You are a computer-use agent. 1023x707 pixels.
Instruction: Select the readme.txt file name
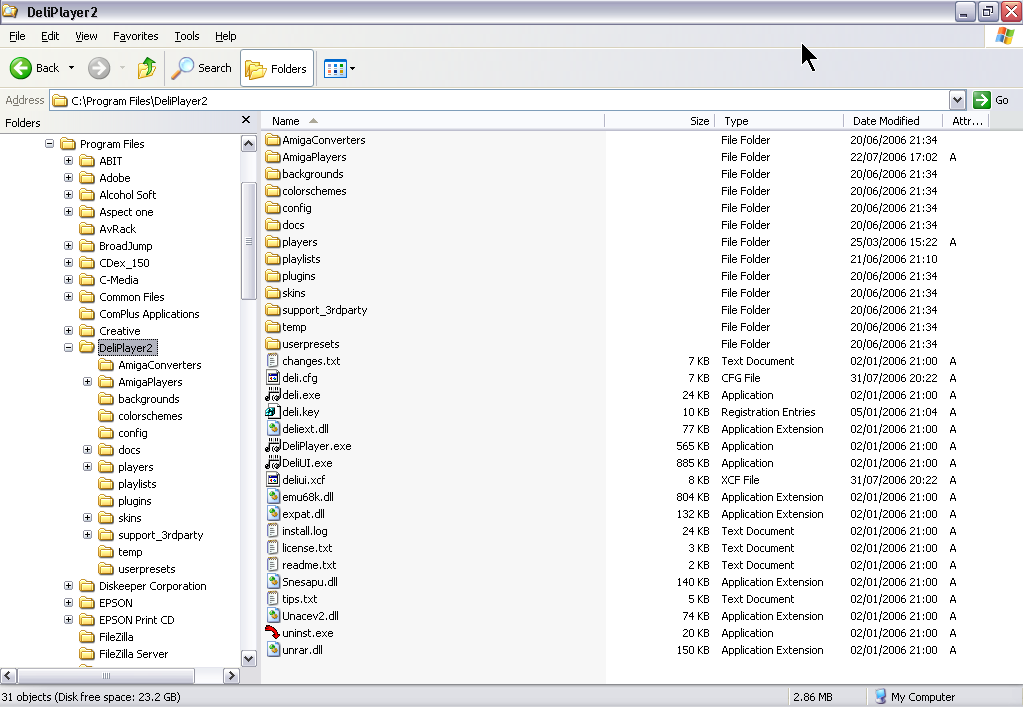point(309,565)
